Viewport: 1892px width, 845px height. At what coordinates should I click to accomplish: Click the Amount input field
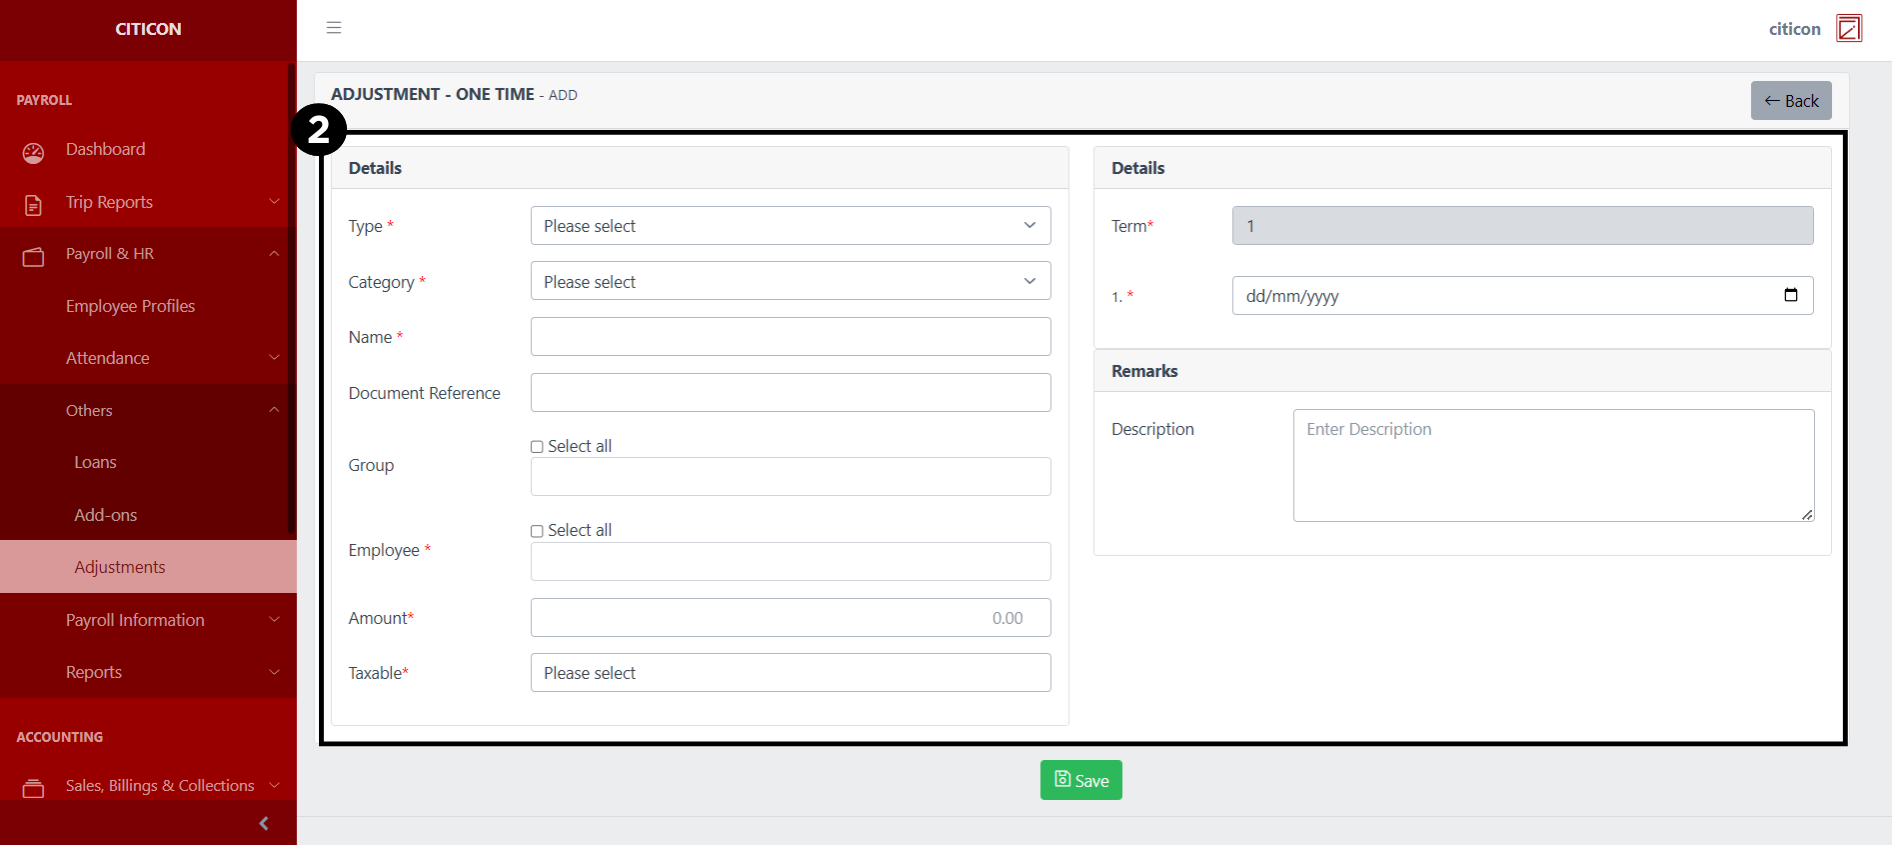(x=790, y=618)
